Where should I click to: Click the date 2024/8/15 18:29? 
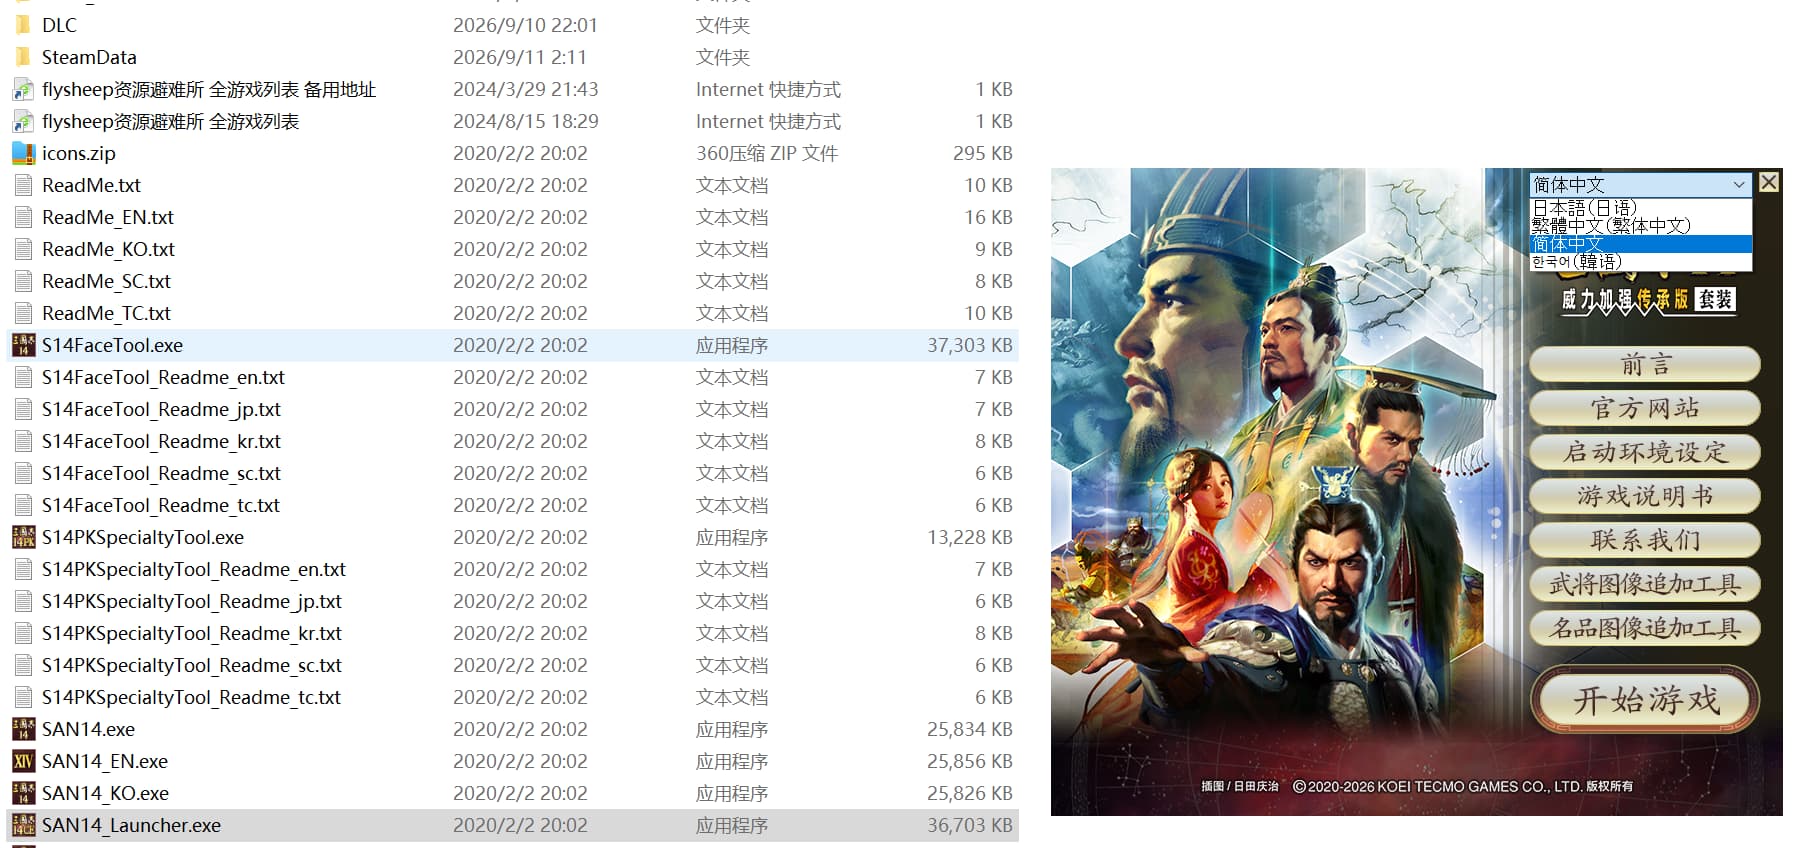coord(526,121)
